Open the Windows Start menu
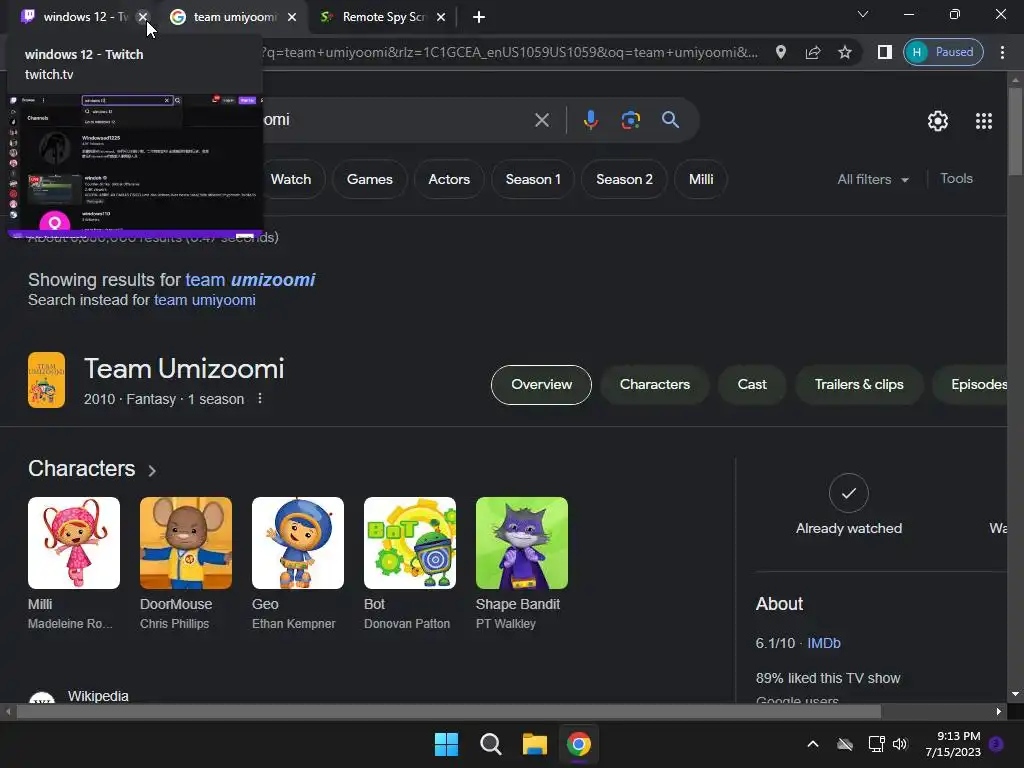This screenshot has width=1024, height=768. point(447,744)
